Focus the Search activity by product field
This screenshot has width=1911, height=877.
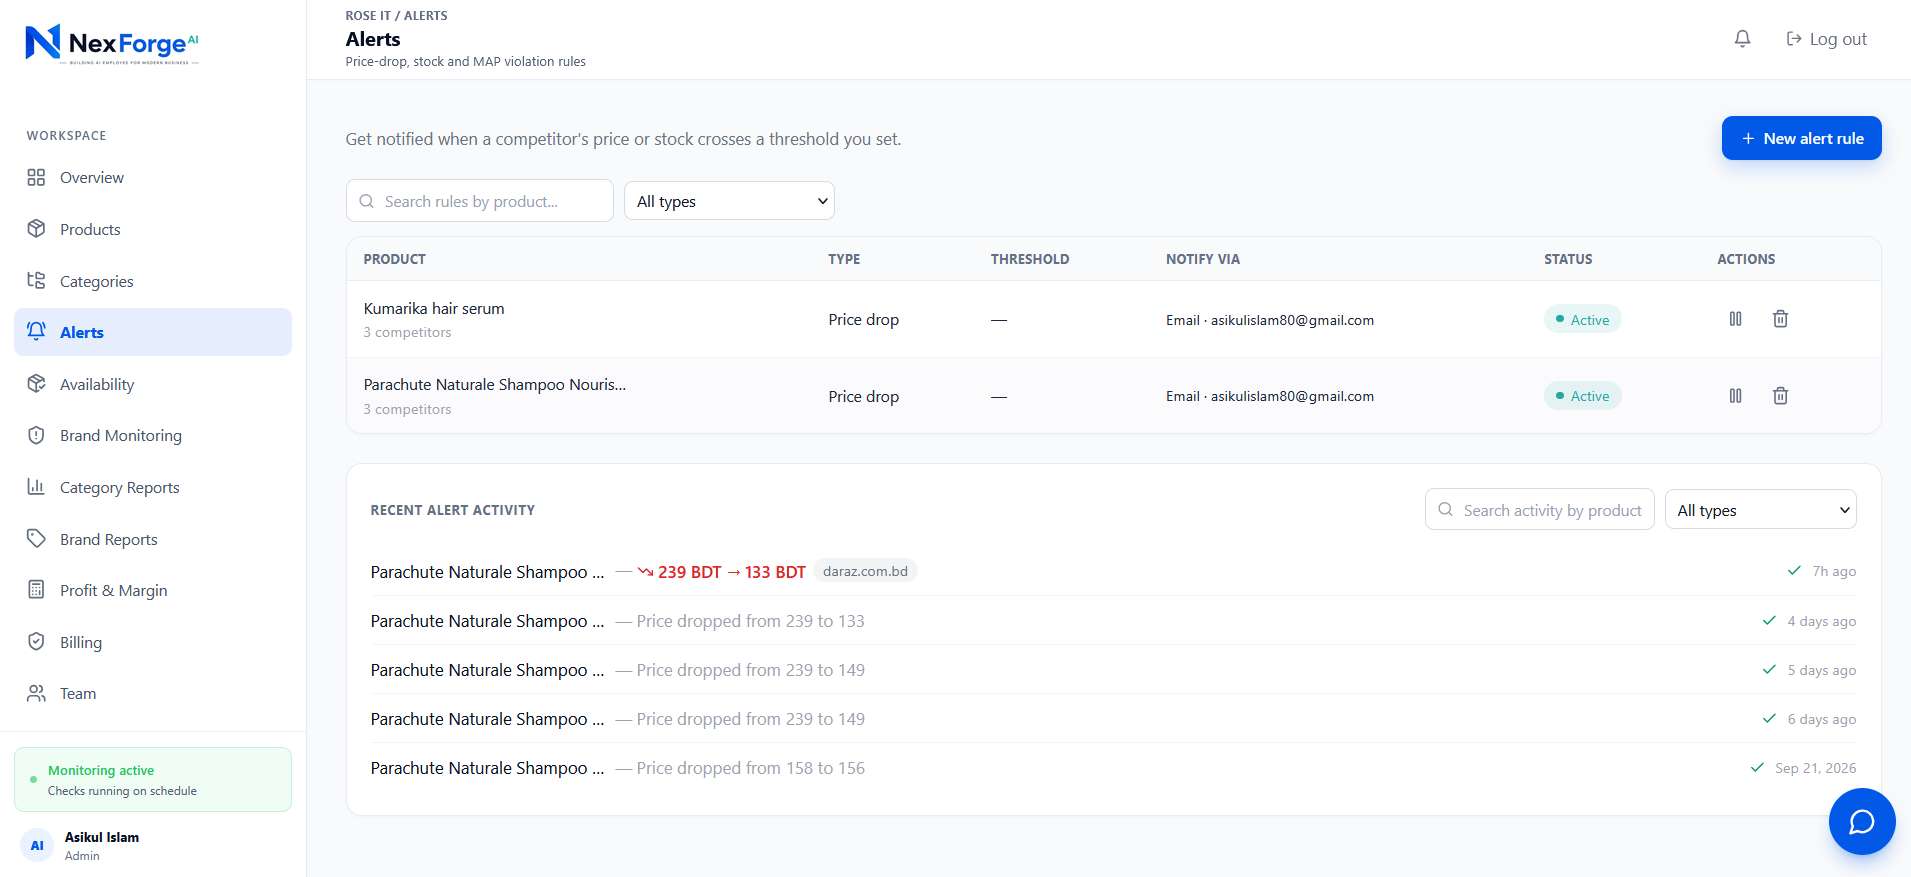tap(1540, 510)
